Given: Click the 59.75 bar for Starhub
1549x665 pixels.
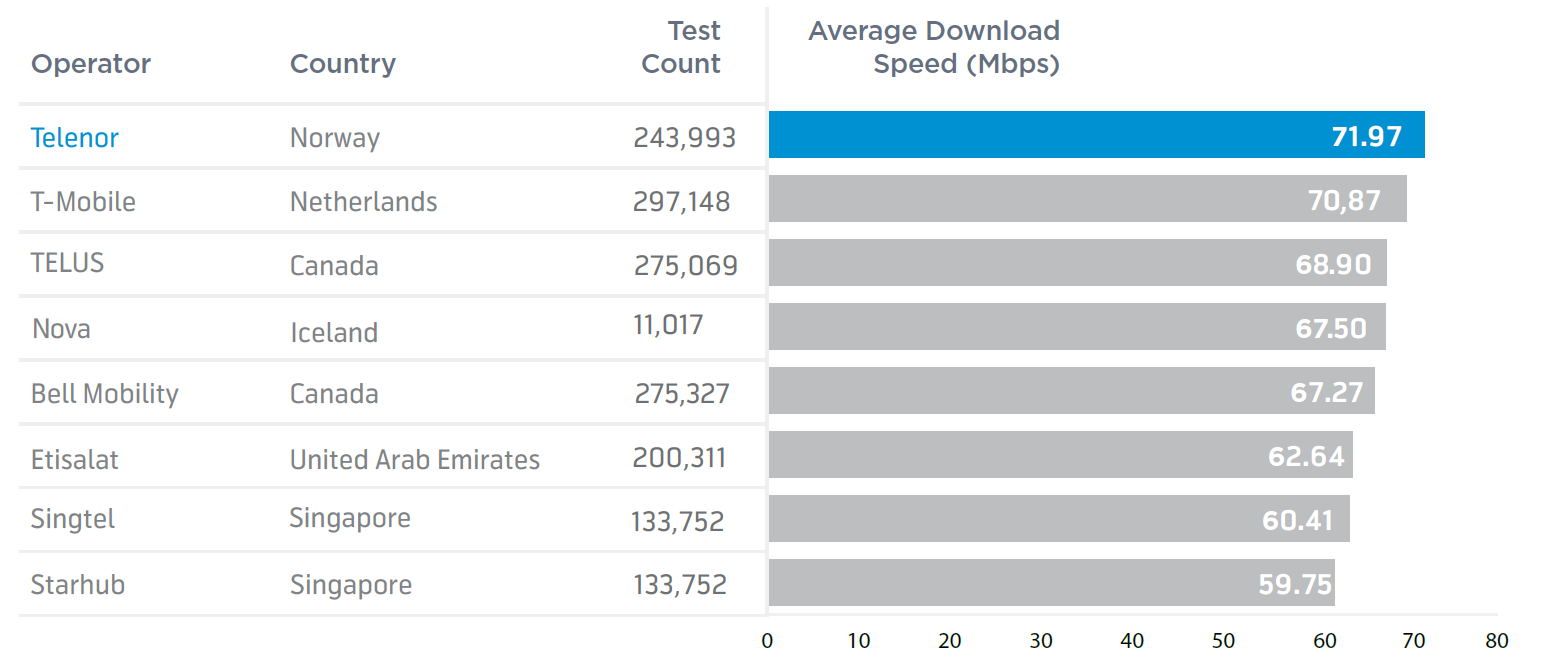Looking at the screenshot, I should (x=1051, y=583).
